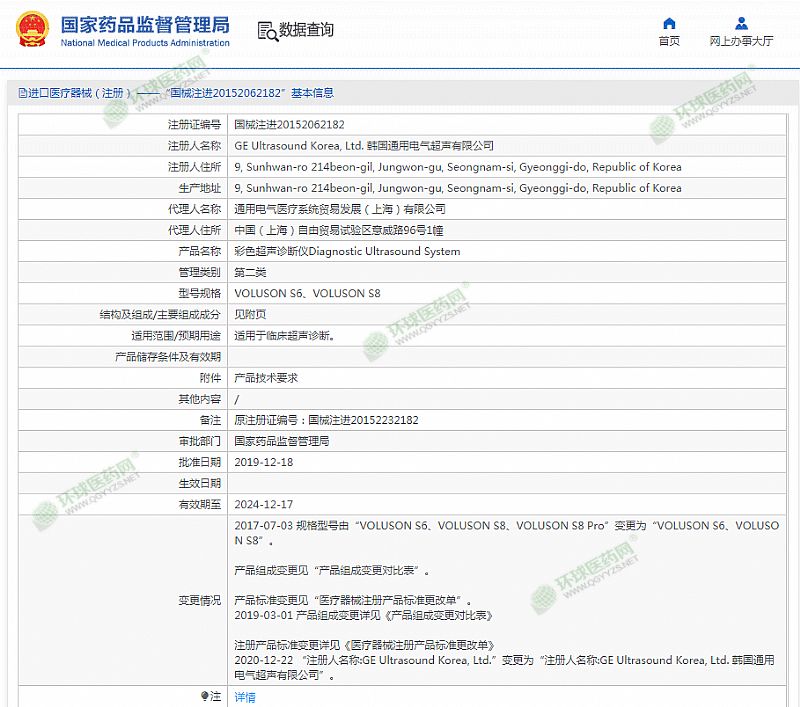This screenshot has width=800, height=707.
Task: Click the 原注册证编号 remark cell
Action: tap(326, 420)
